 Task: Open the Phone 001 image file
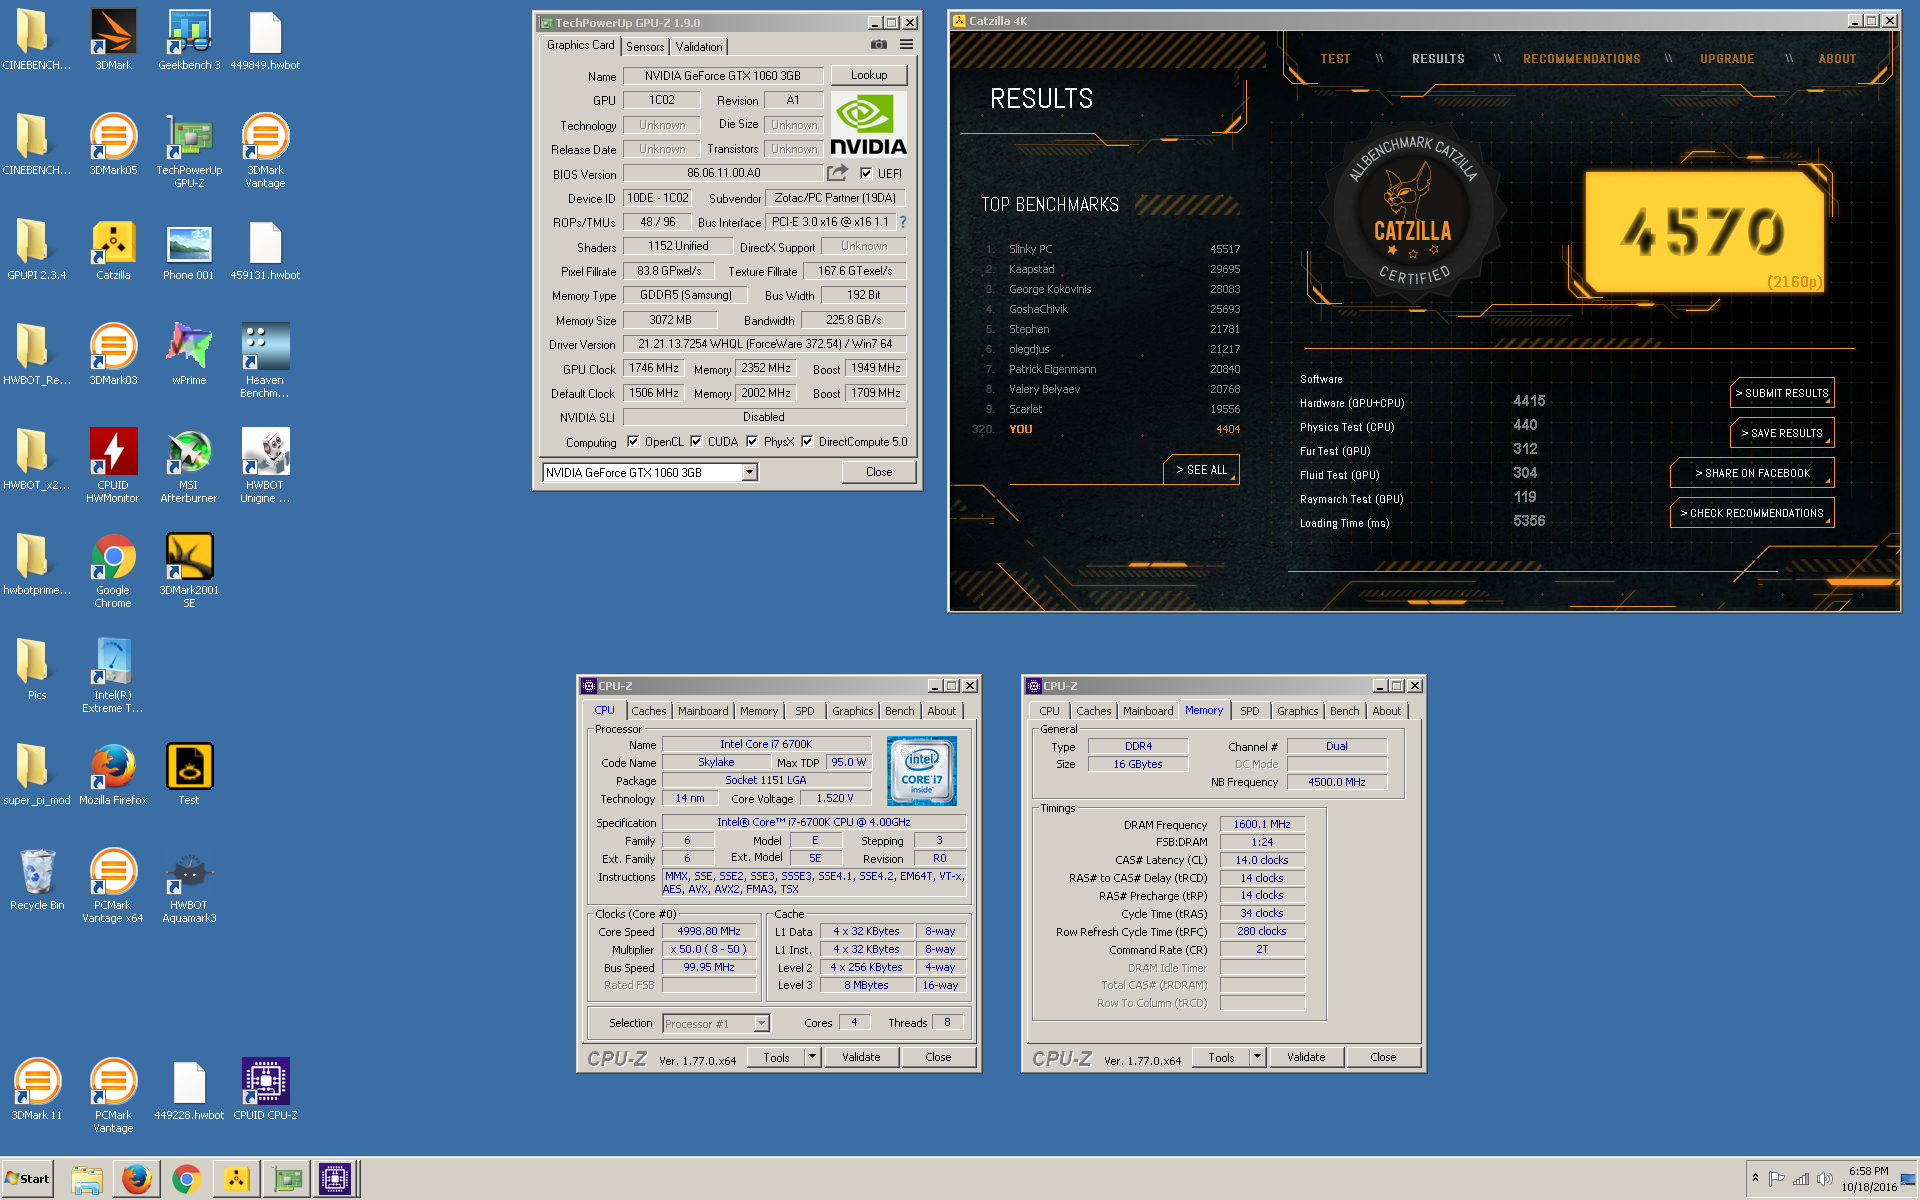coord(189,250)
